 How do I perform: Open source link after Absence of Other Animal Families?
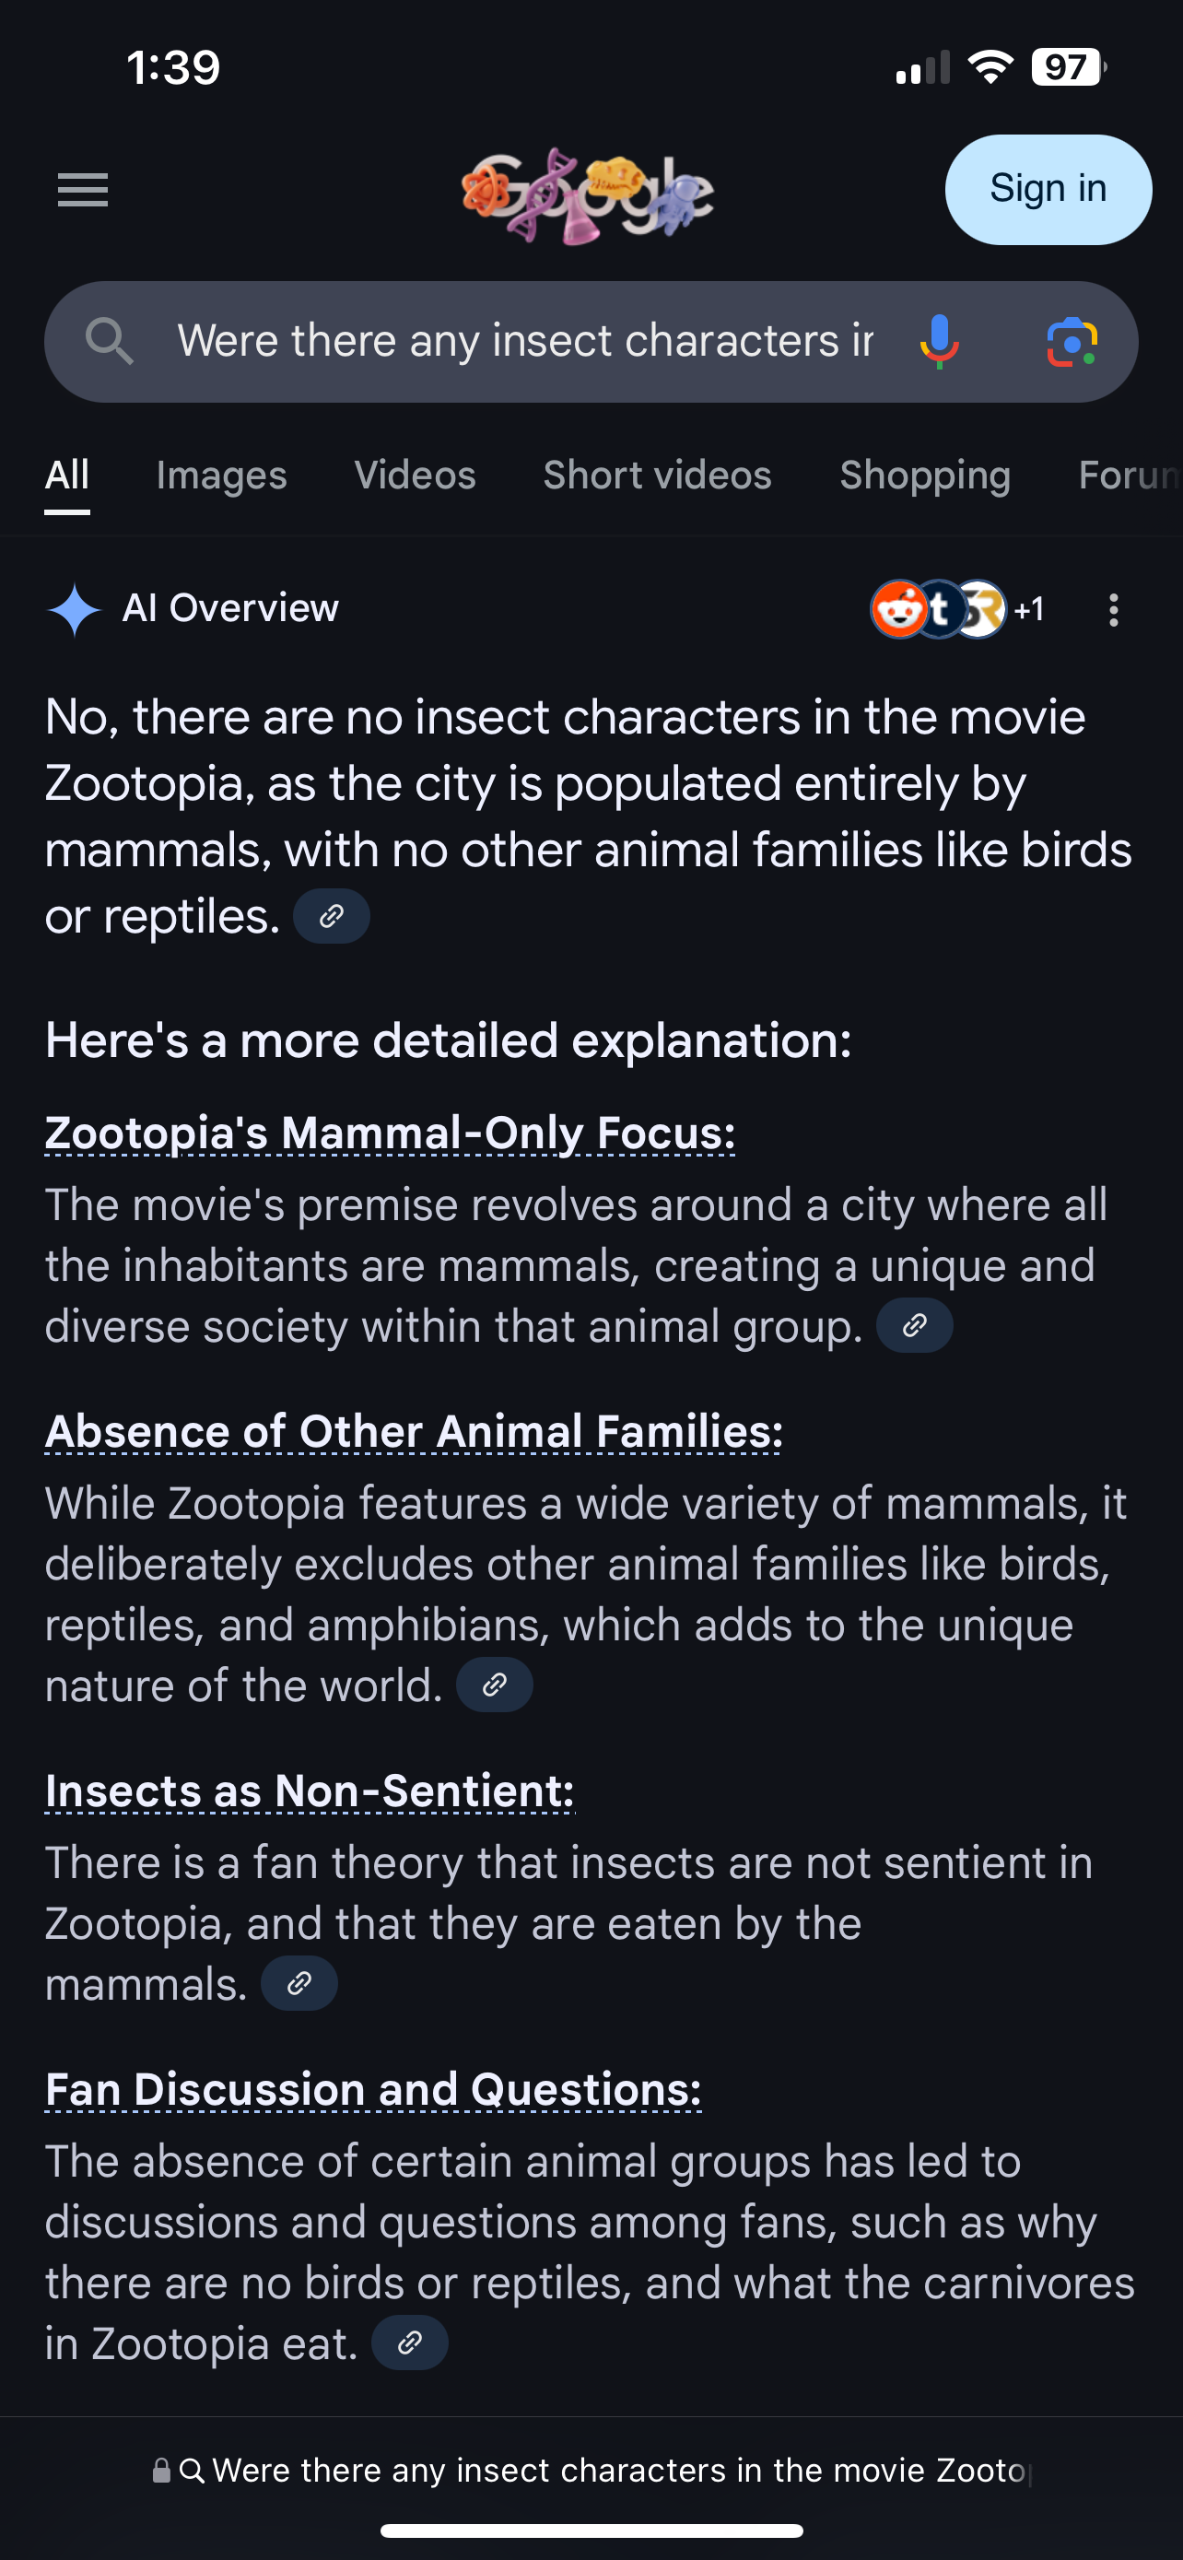click(x=494, y=1685)
